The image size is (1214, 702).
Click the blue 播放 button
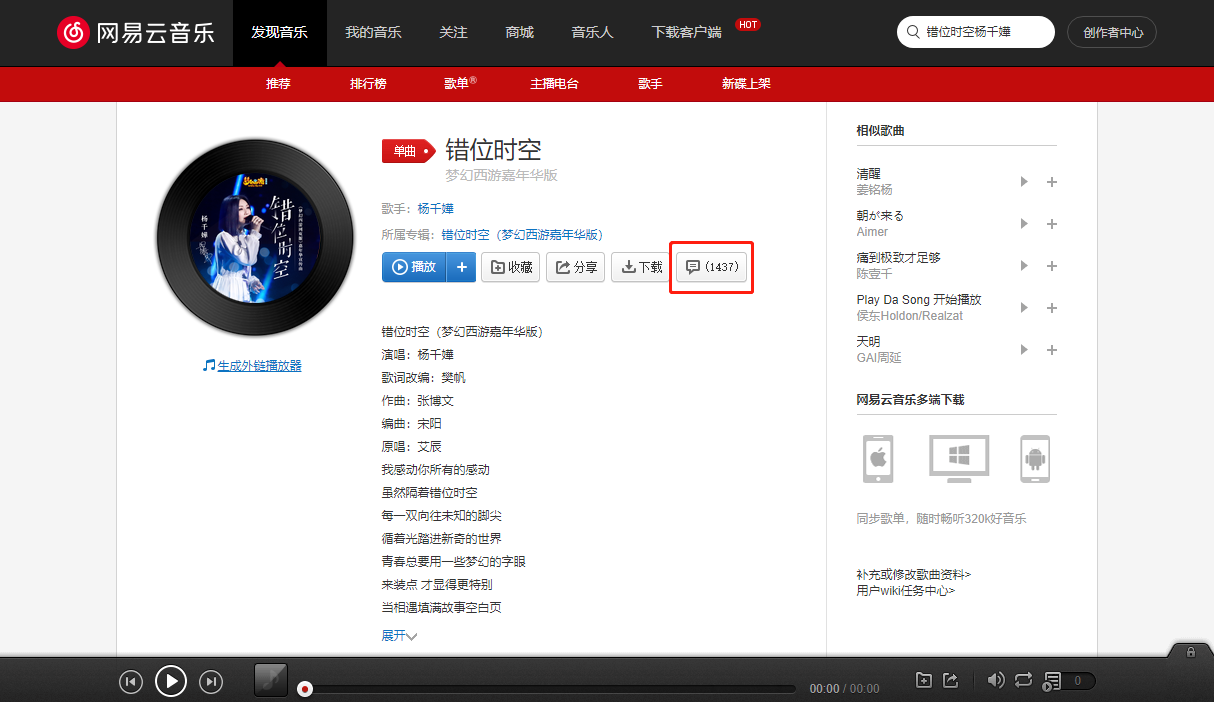coord(414,267)
